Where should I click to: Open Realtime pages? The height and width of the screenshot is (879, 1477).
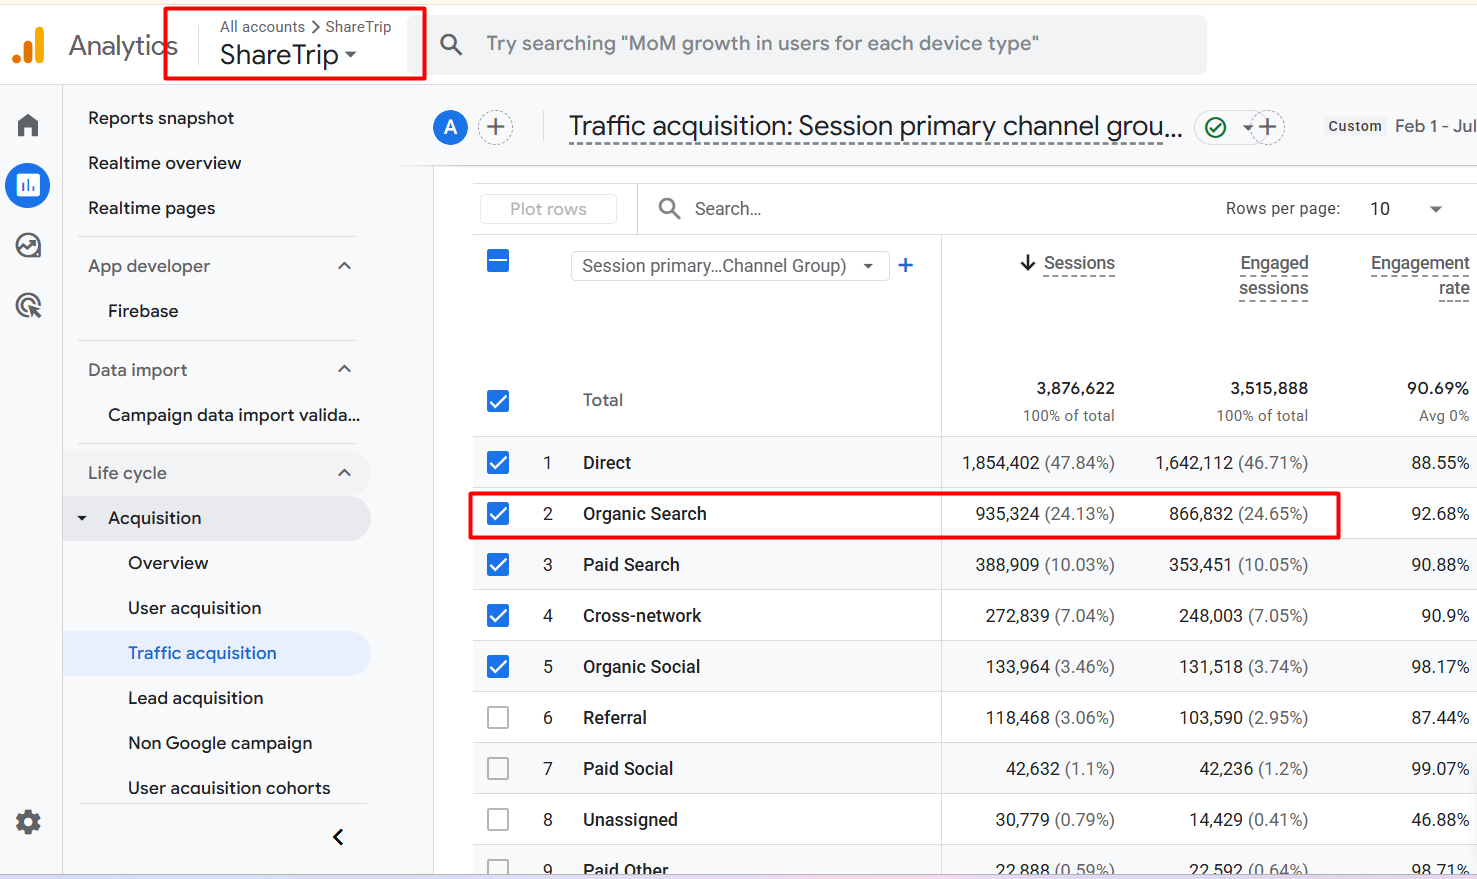pyautogui.click(x=151, y=208)
